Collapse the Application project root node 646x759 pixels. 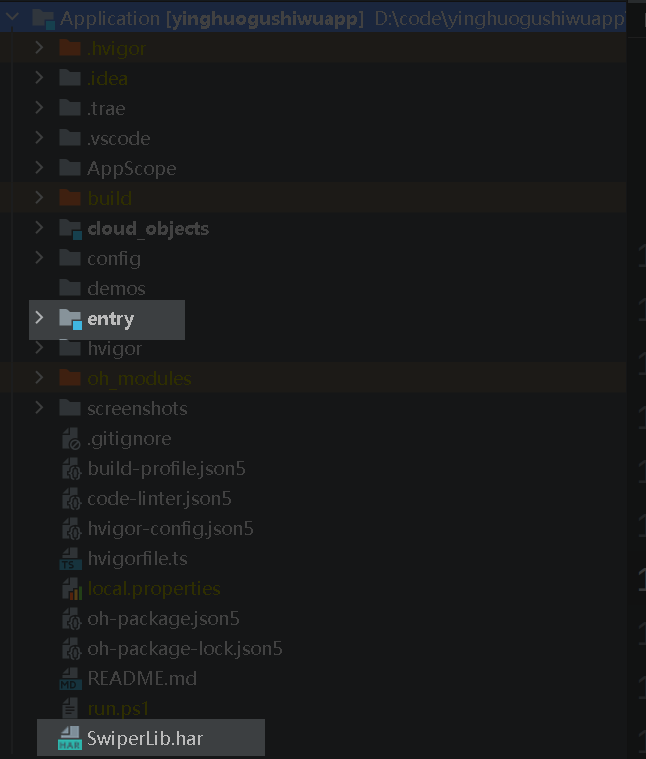(x=14, y=18)
